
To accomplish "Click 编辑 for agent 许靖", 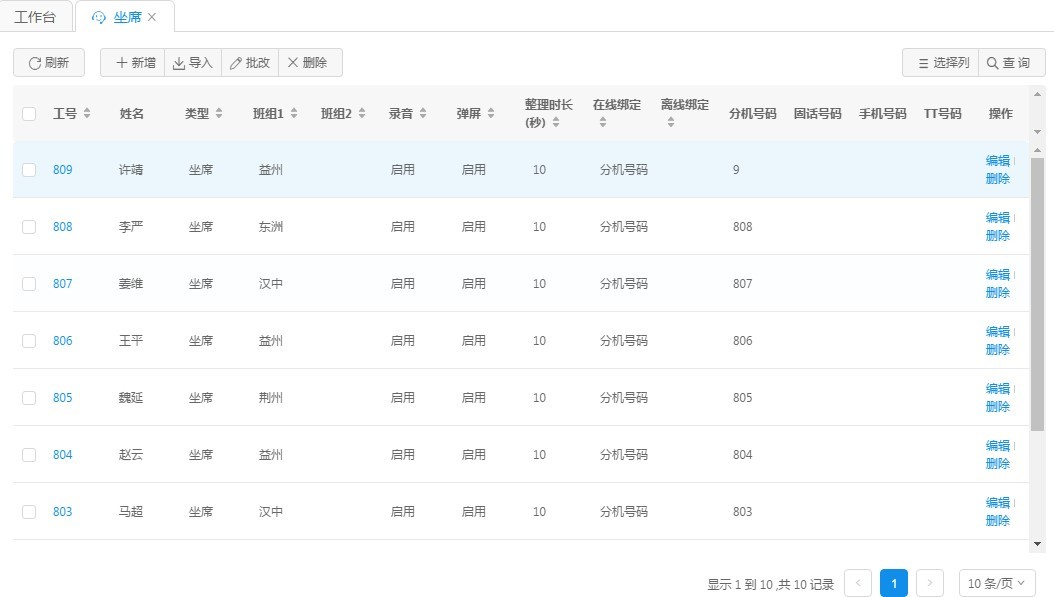I will click(x=997, y=161).
